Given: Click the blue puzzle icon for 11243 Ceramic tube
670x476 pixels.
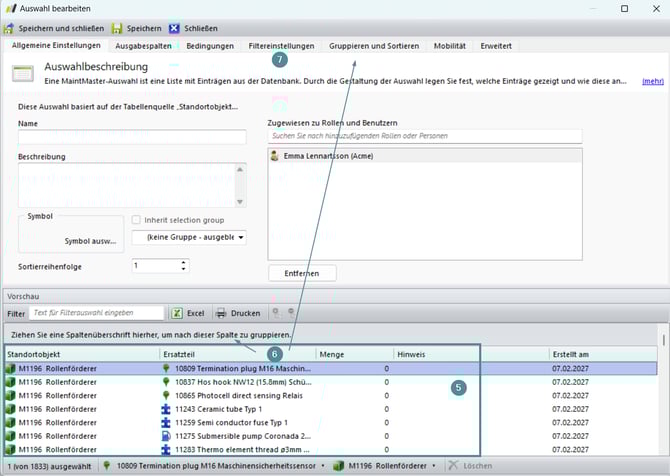Looking at the screenshot, I should [166, 409].
